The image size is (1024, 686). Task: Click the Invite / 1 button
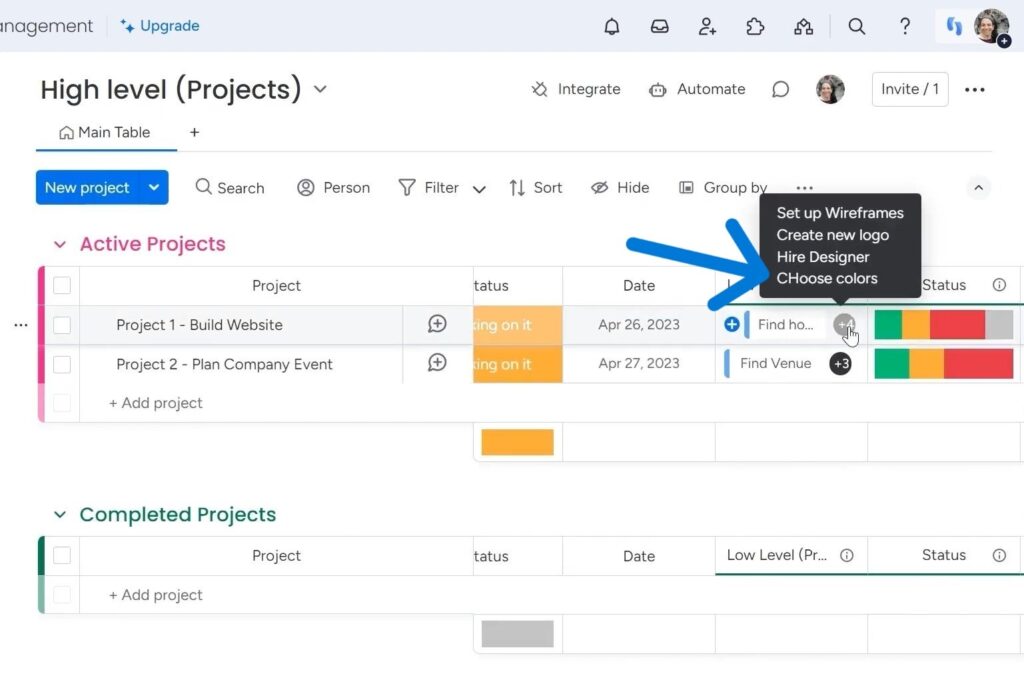click(908, 89)
